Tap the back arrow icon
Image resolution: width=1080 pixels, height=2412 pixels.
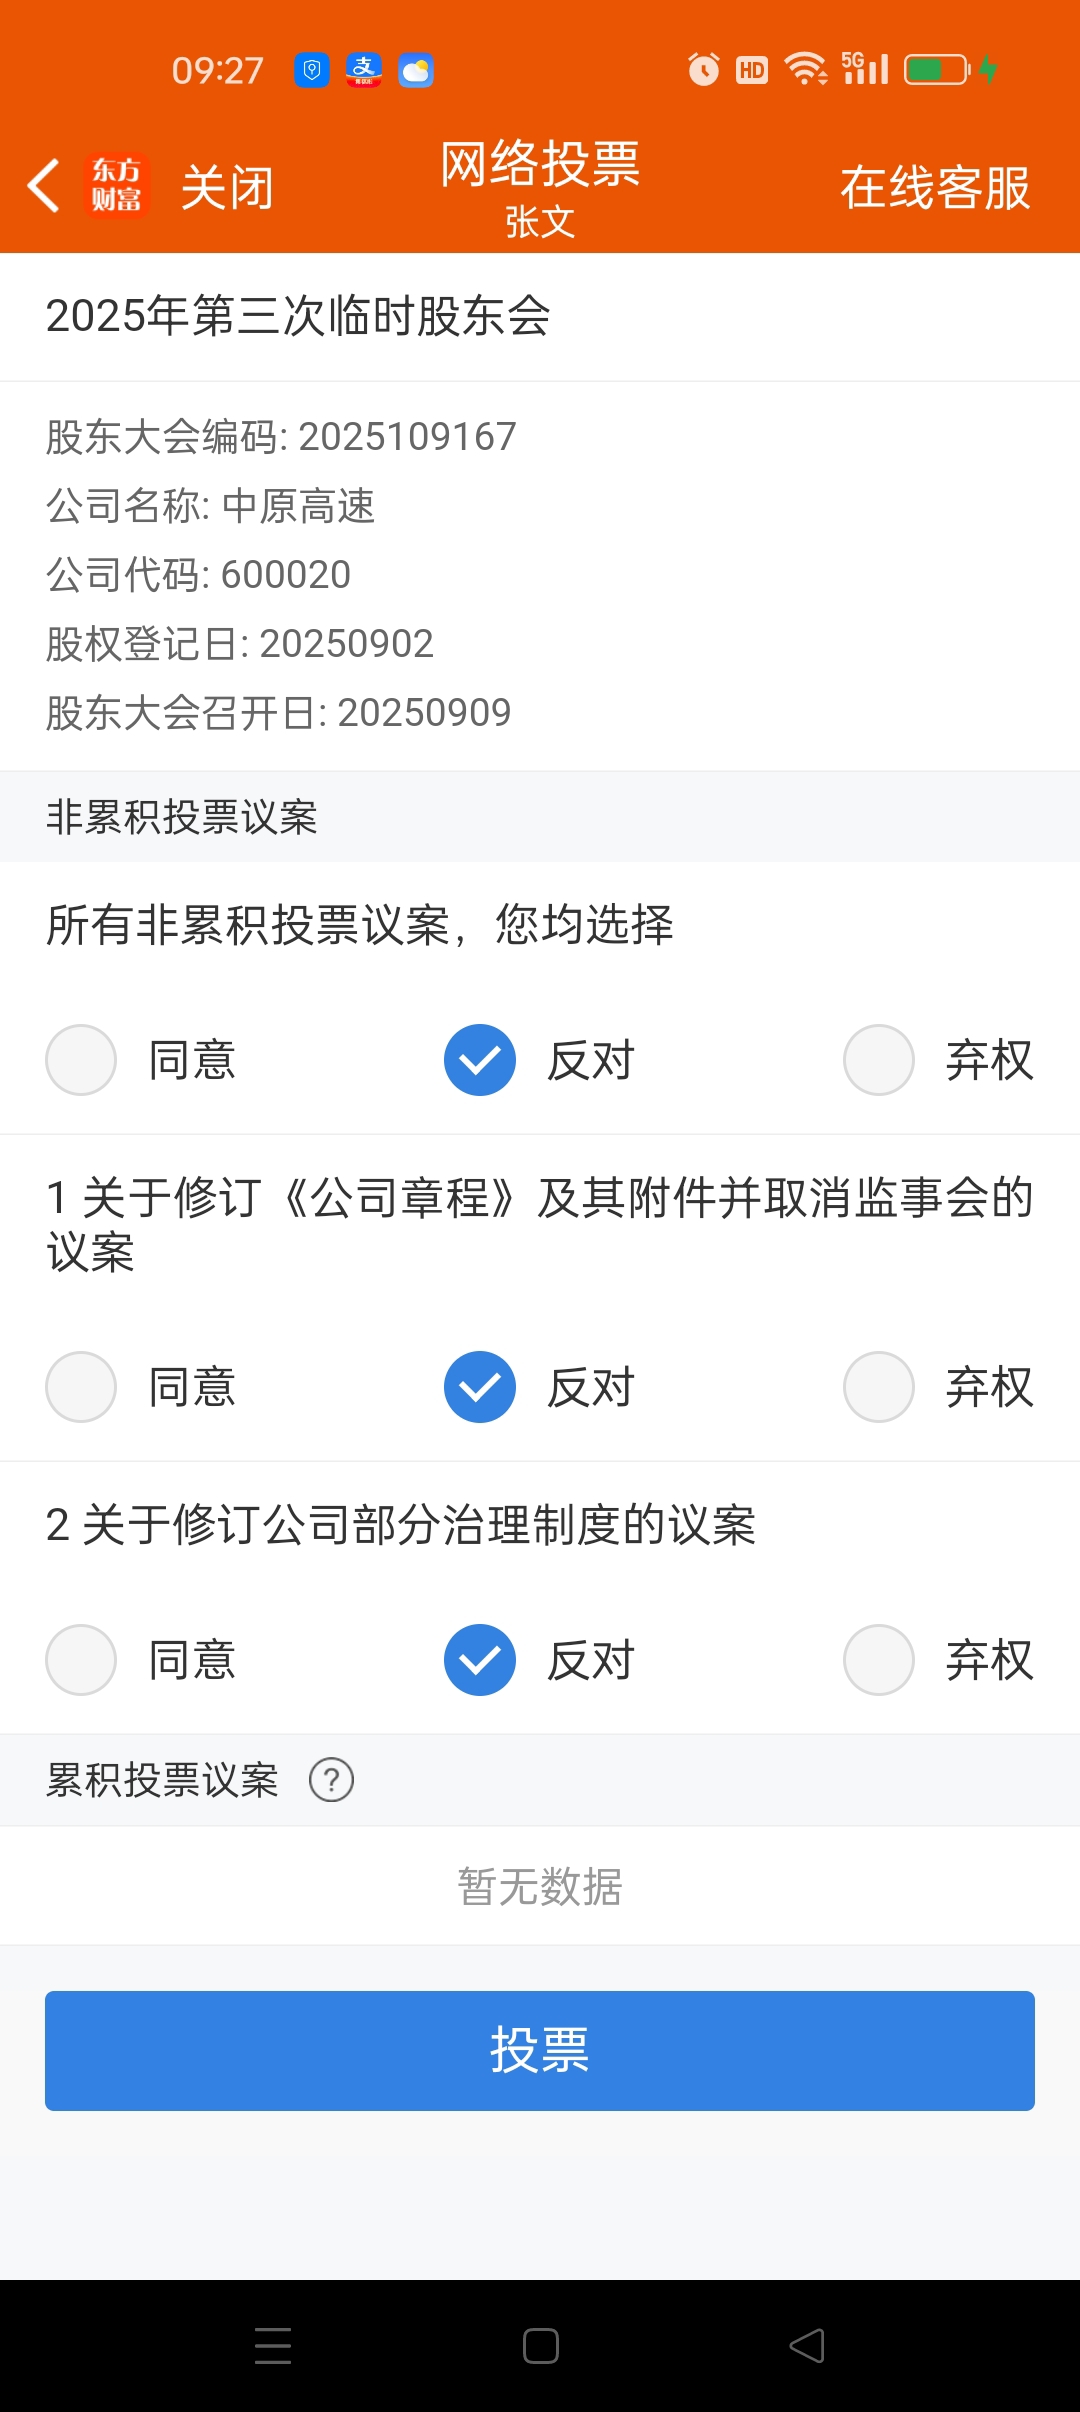pyautogui.click(x=43, y=186)
